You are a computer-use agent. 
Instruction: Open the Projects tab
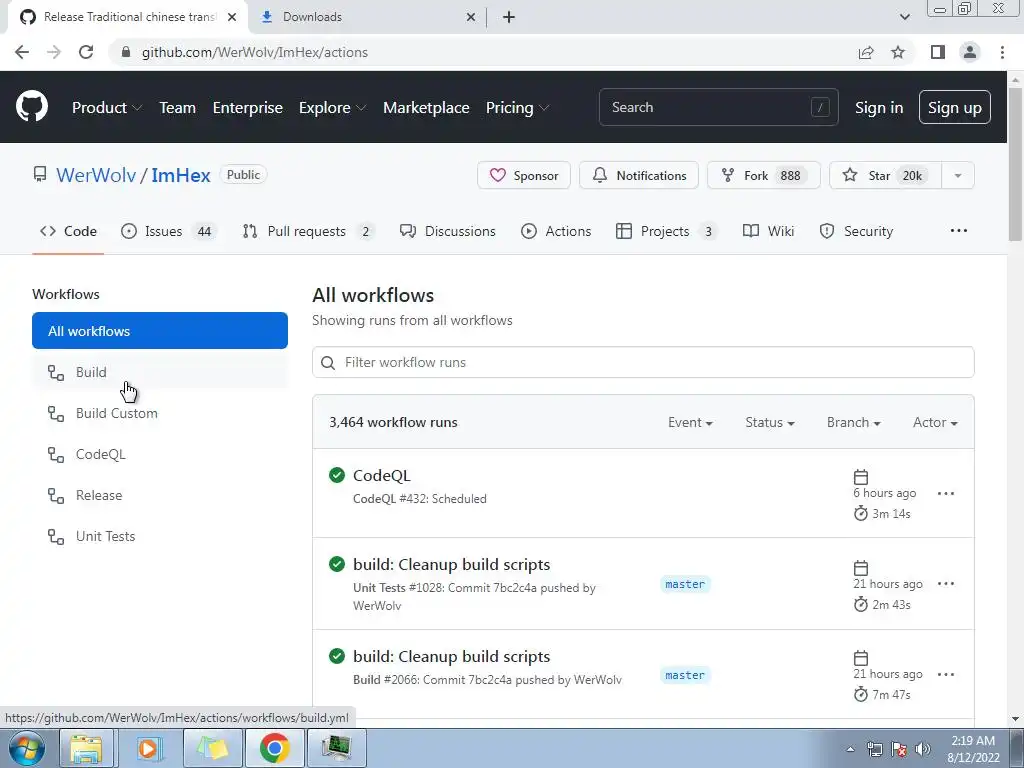tap(666, 231)
